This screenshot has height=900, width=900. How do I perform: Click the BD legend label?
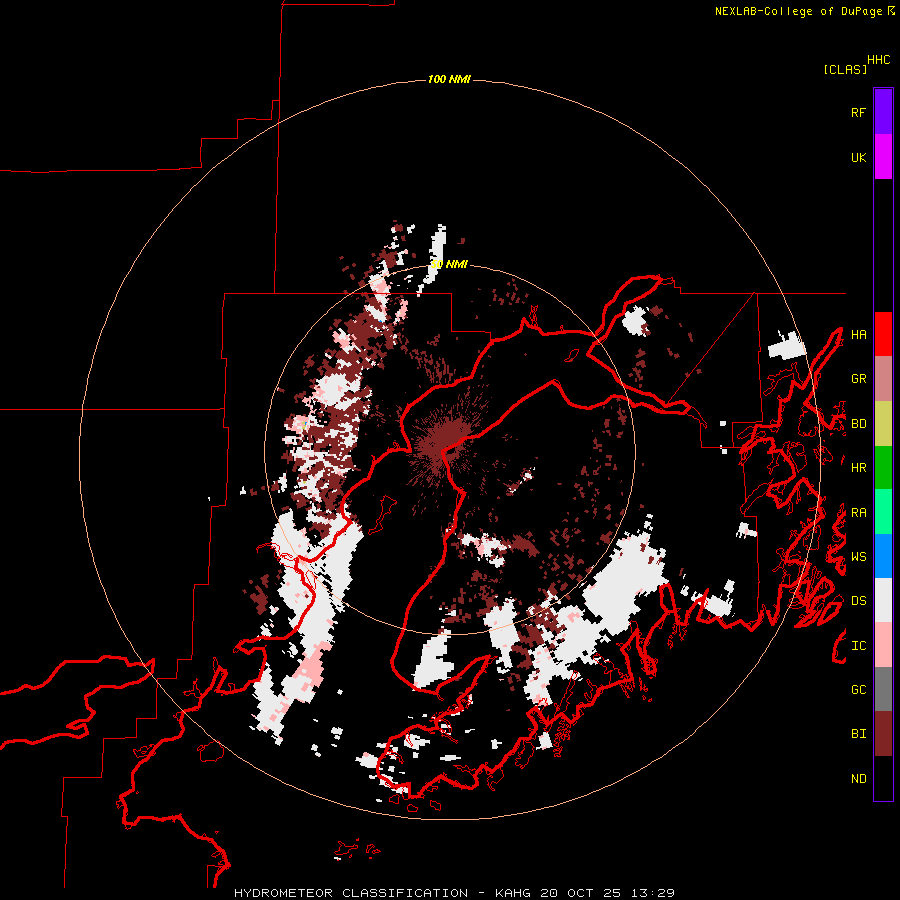coord(858,424)
